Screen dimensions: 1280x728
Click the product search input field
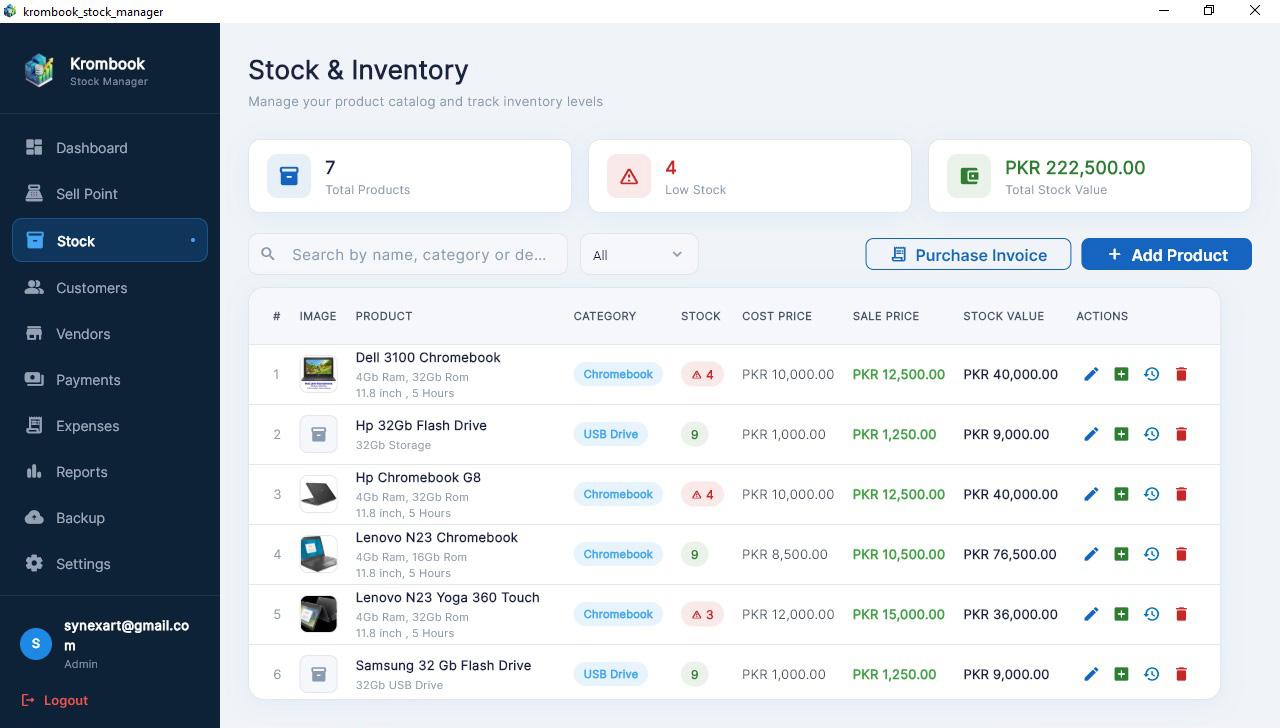418,255
